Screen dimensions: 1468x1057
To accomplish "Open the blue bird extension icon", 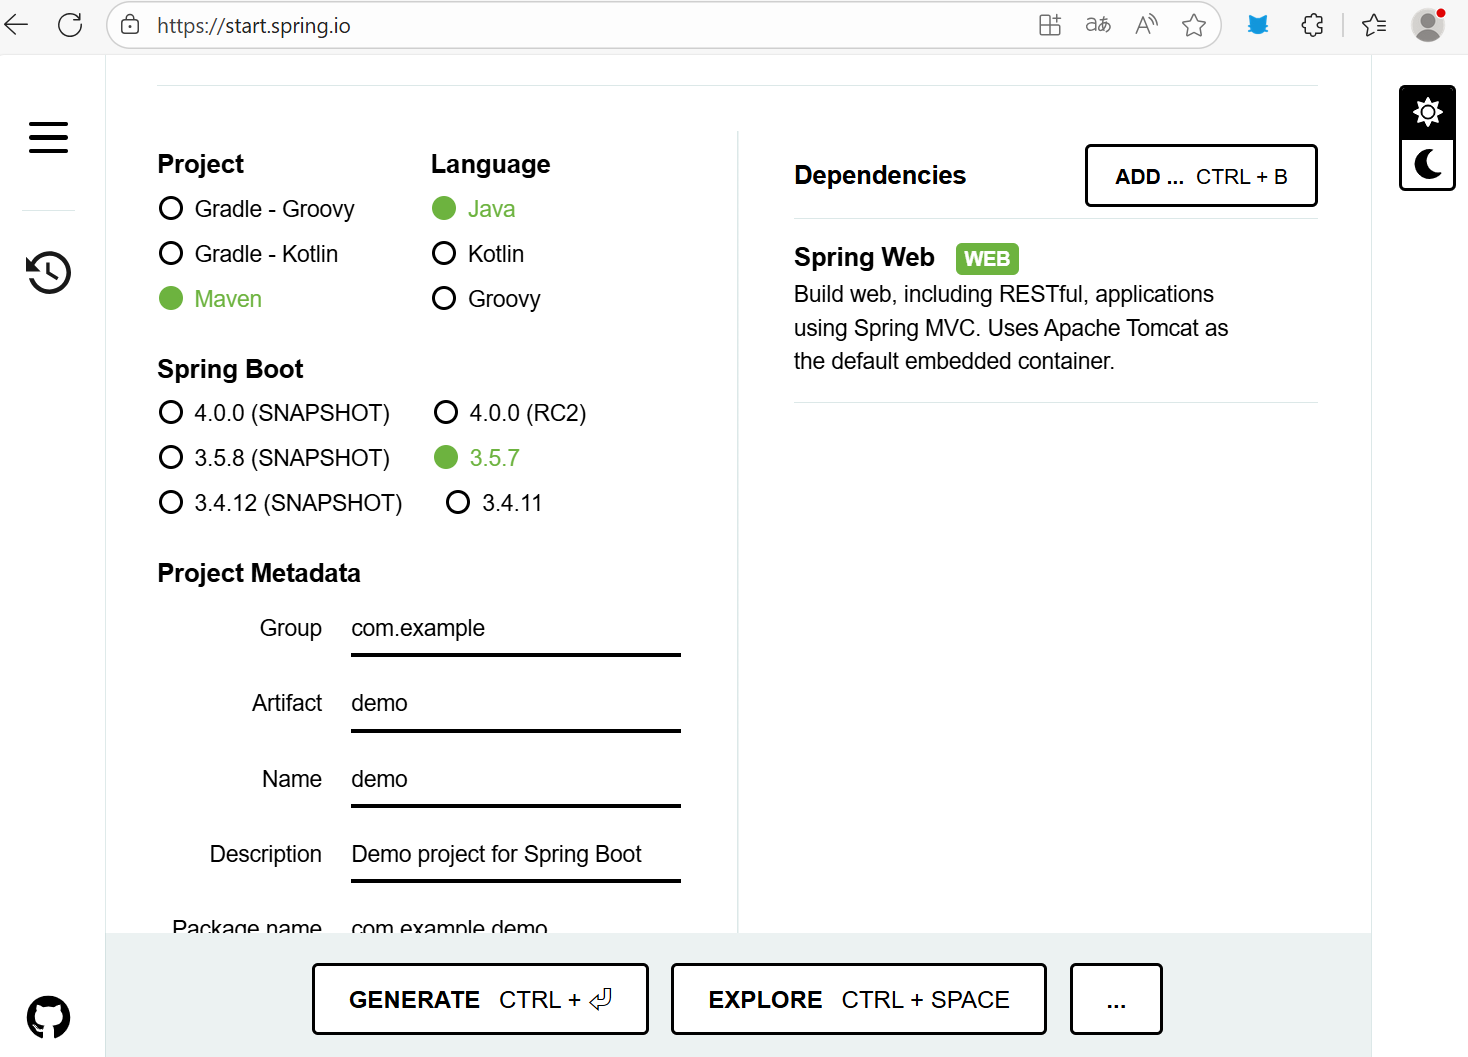I will coord(1258,25).
